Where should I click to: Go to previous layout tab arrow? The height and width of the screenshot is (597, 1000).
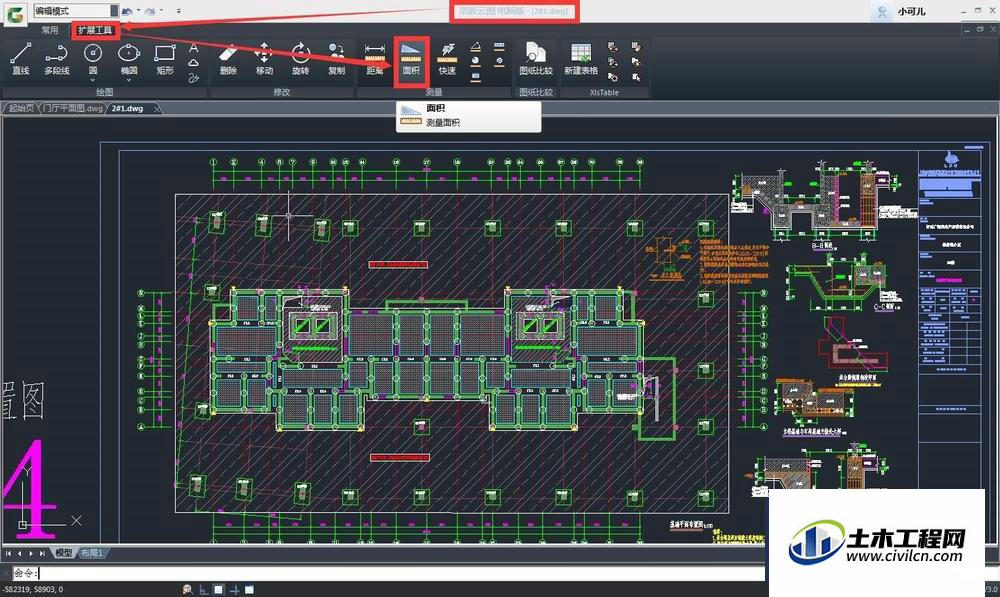[x=20, y=554]
